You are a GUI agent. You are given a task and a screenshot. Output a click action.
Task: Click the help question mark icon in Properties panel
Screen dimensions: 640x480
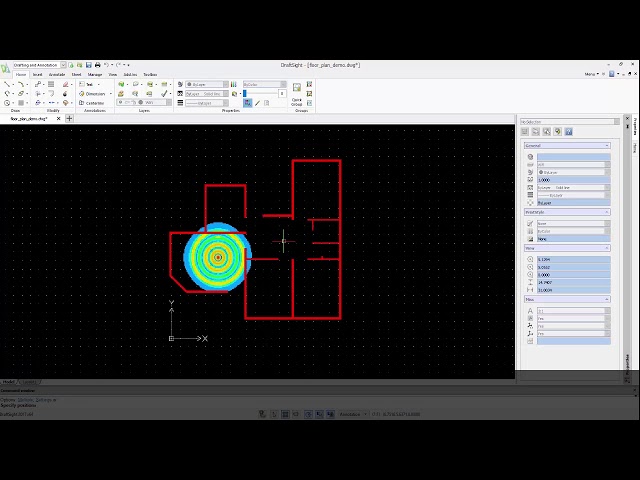(569, 131)
